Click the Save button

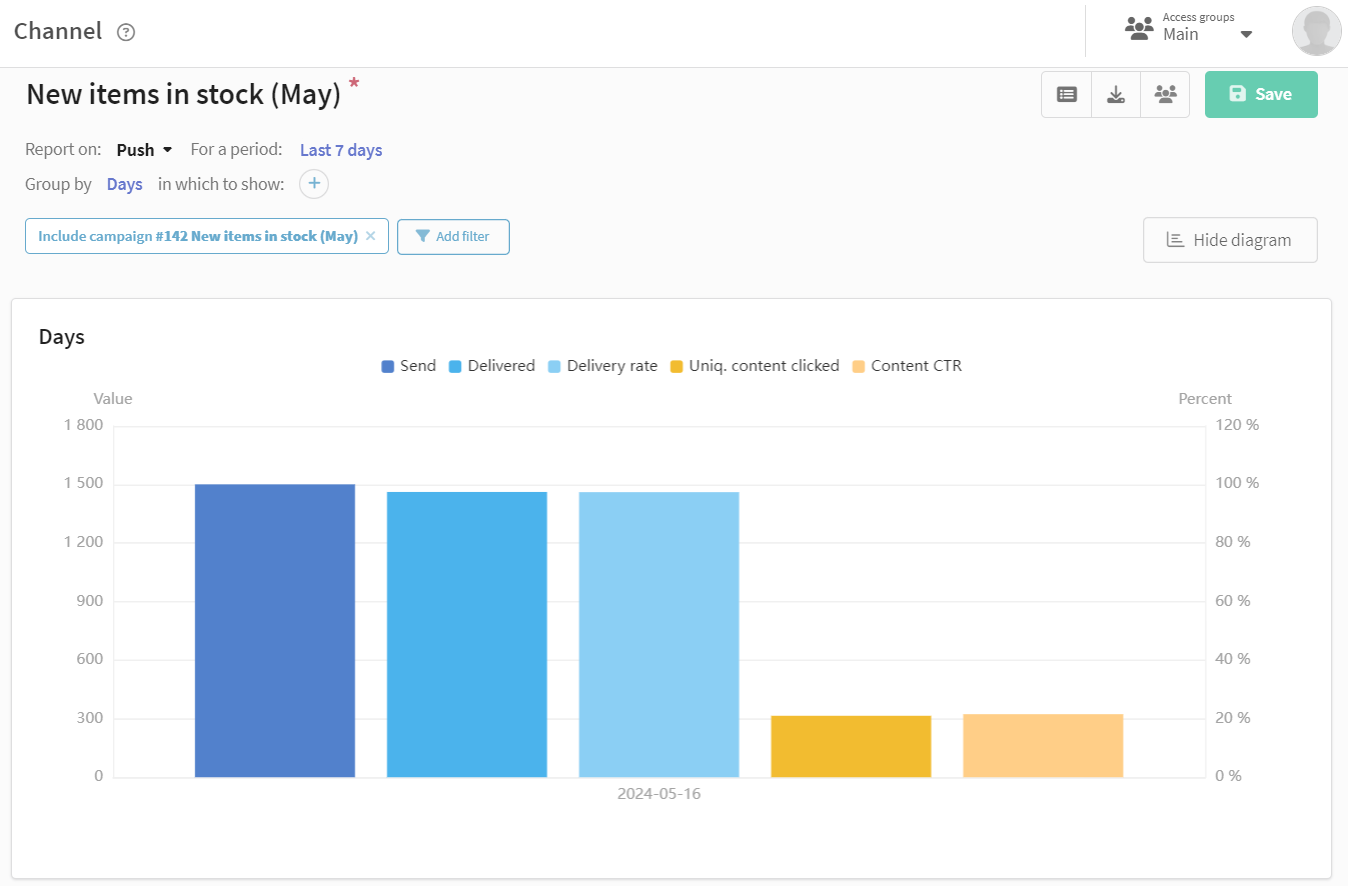click(1261, 94)
